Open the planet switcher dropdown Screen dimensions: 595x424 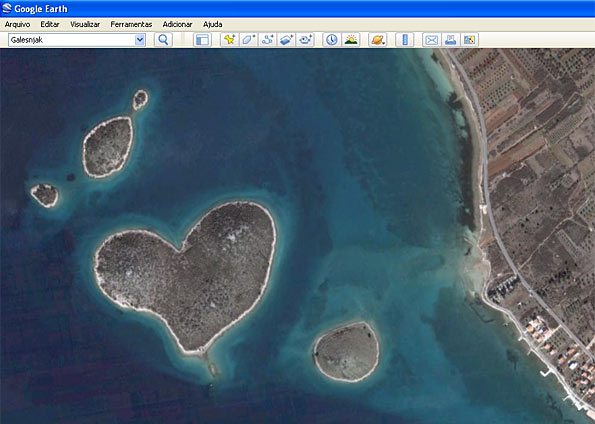pyautogui.click(x=378, y=39)
